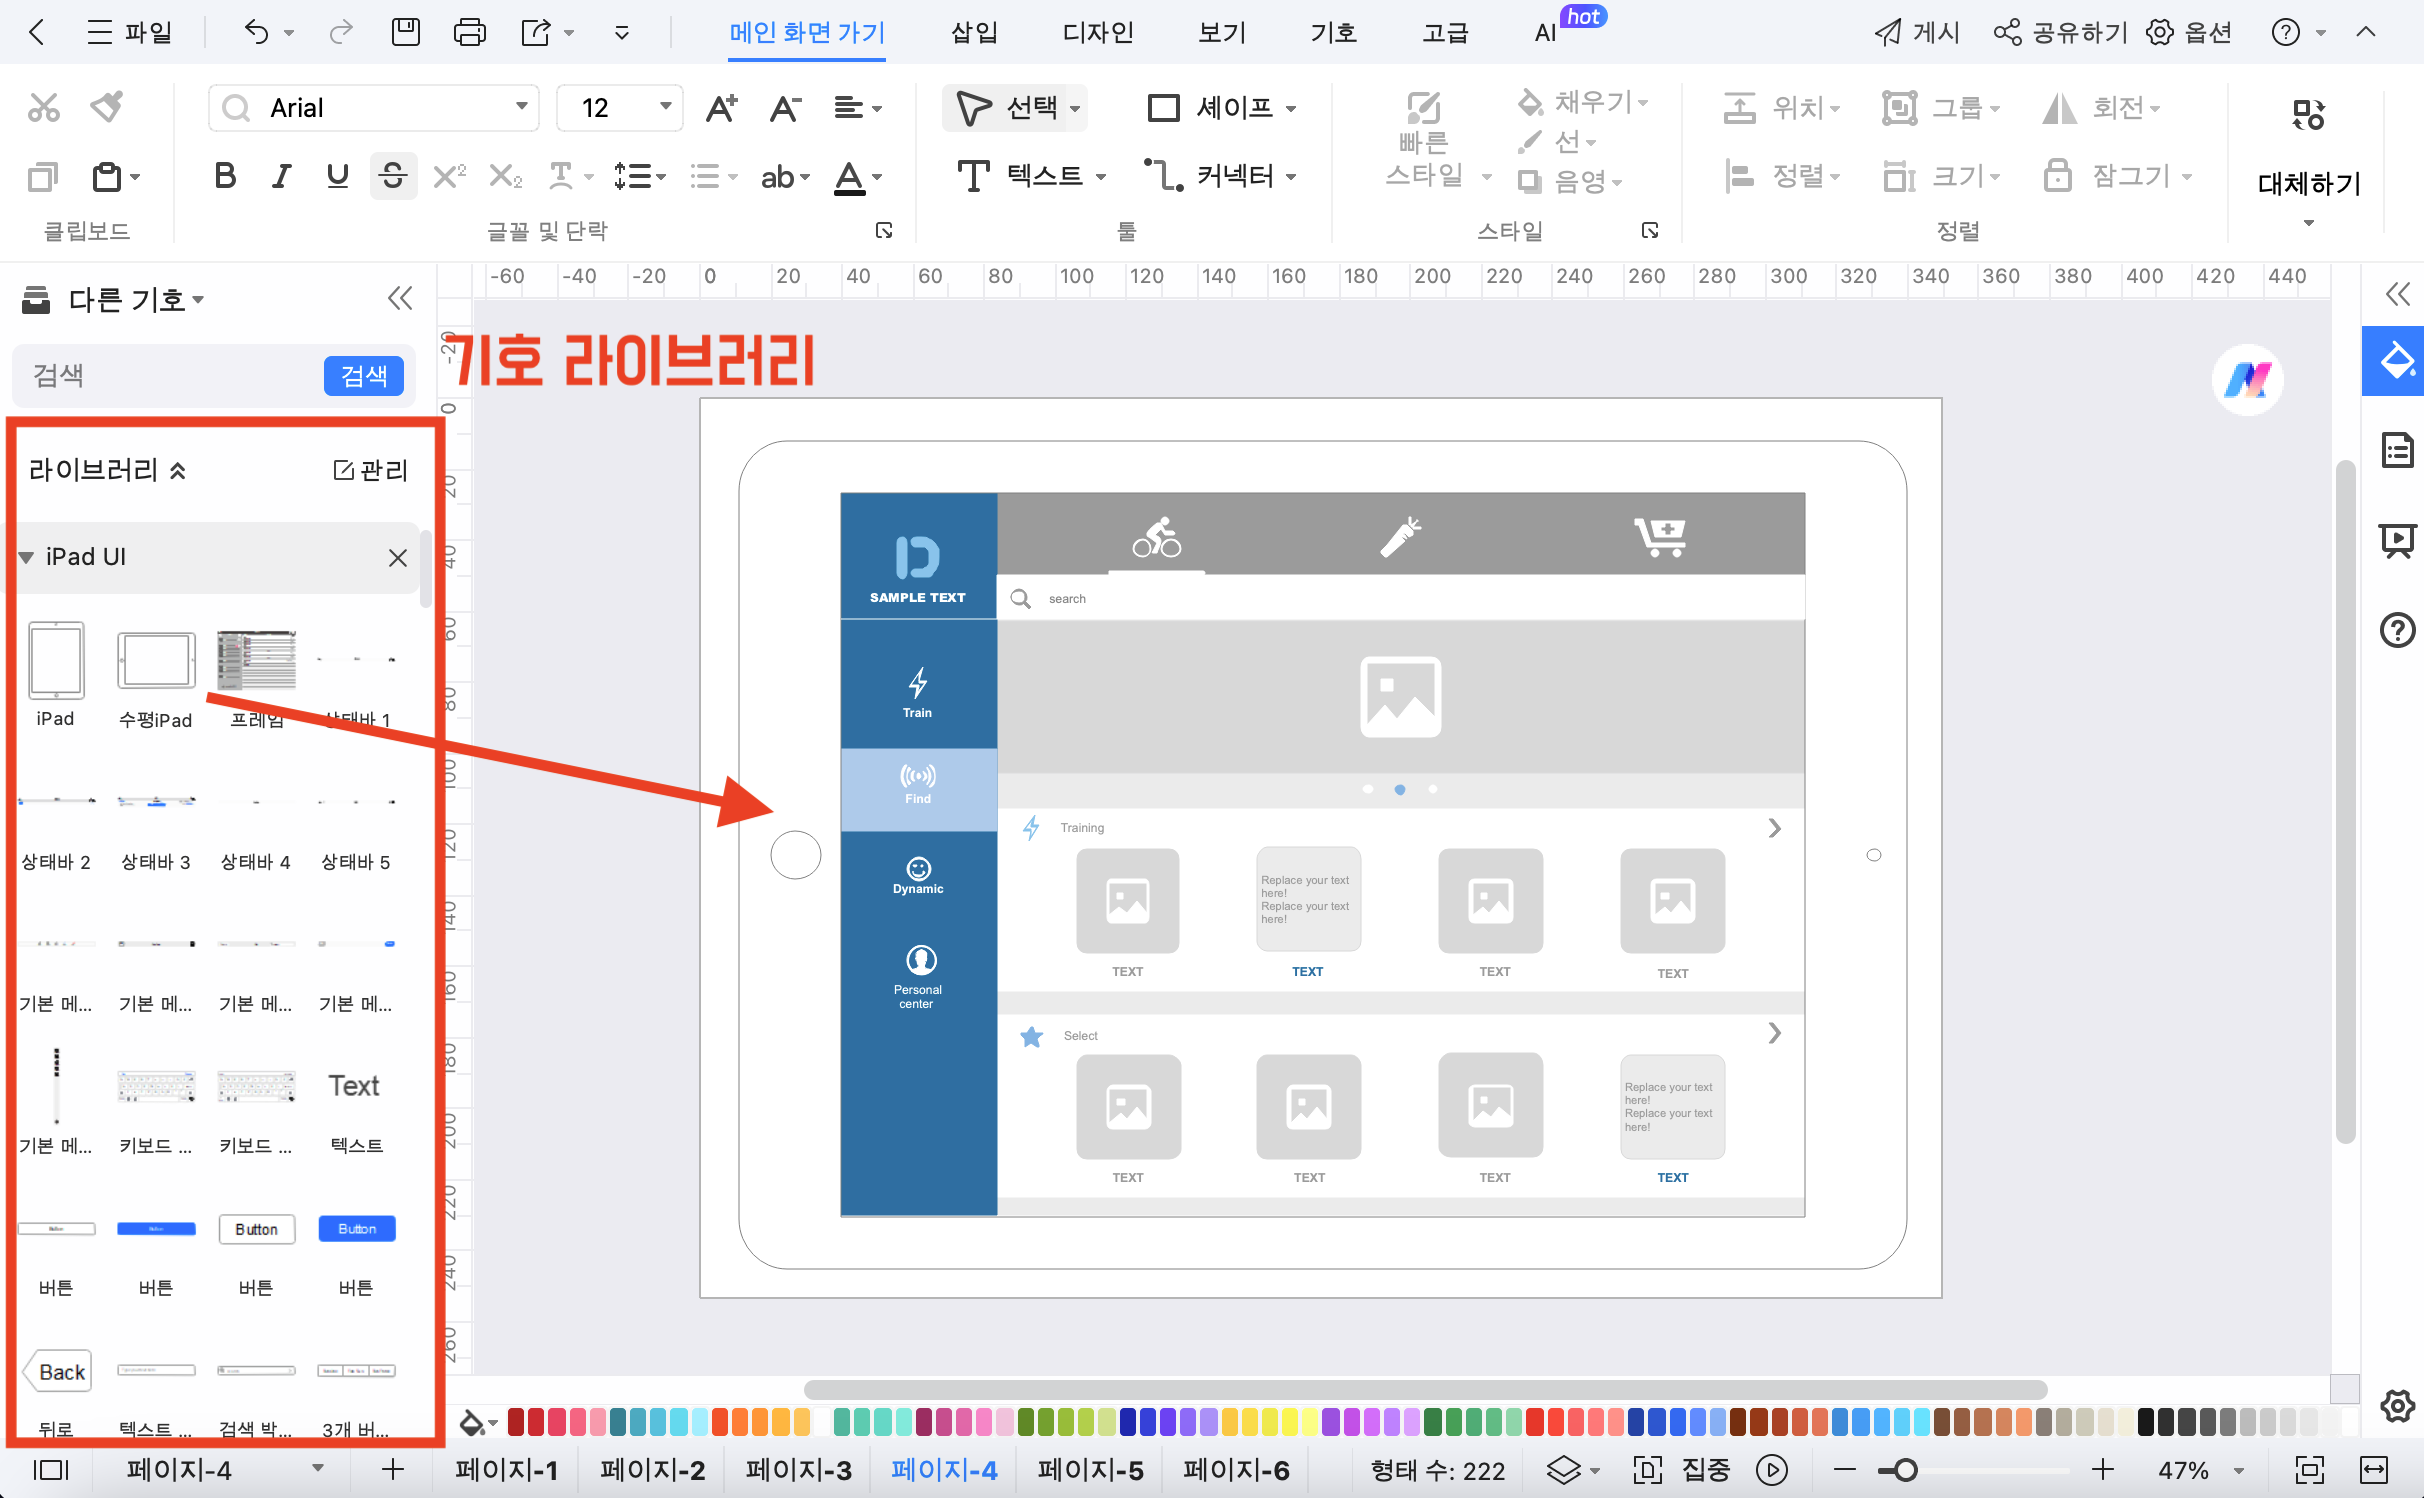Toggle underline formatting
The height and width of the screenshot is (1498, 2424).
pos(337,177)
